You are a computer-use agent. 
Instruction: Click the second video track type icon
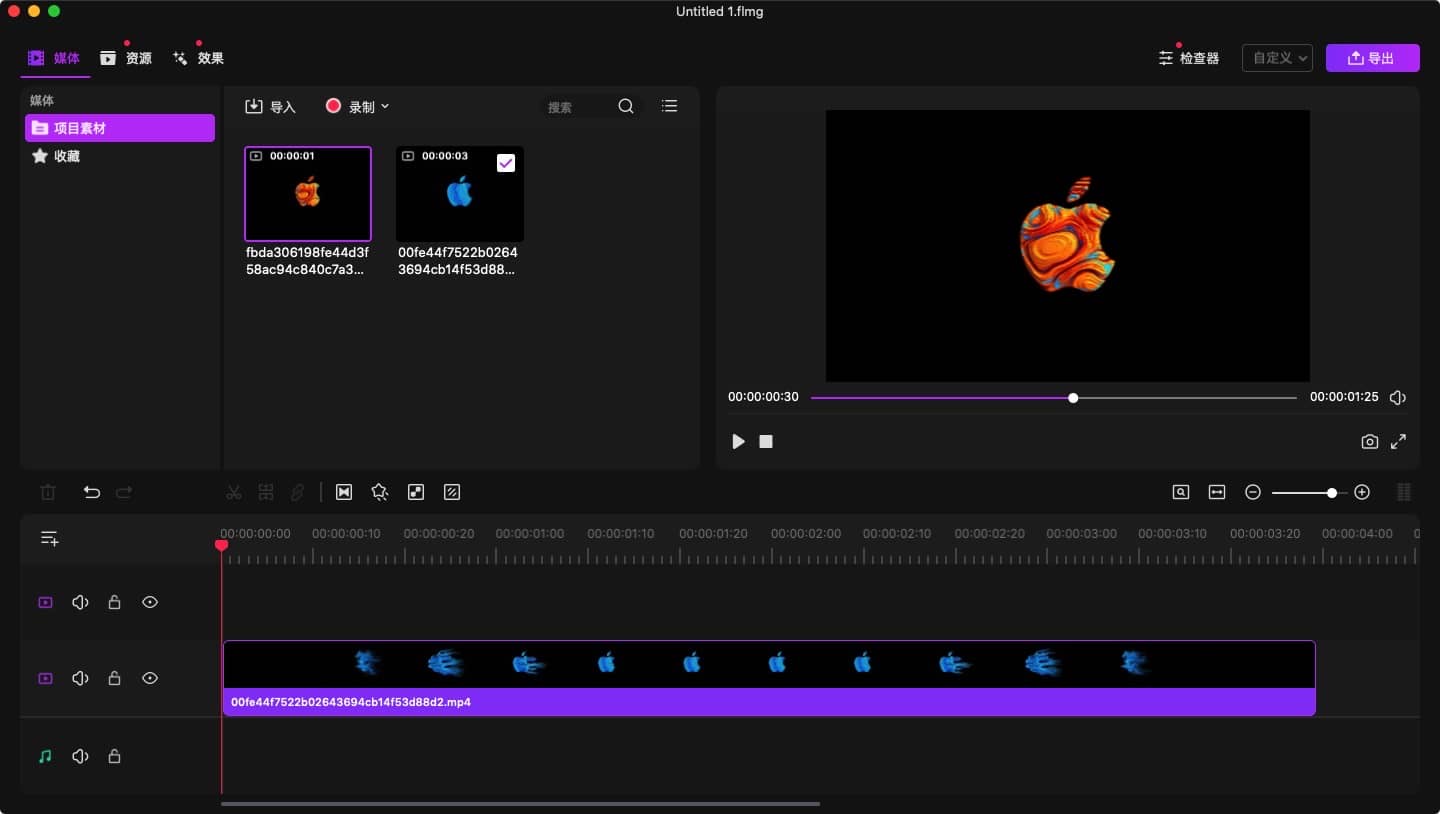[x=45, y=678]
